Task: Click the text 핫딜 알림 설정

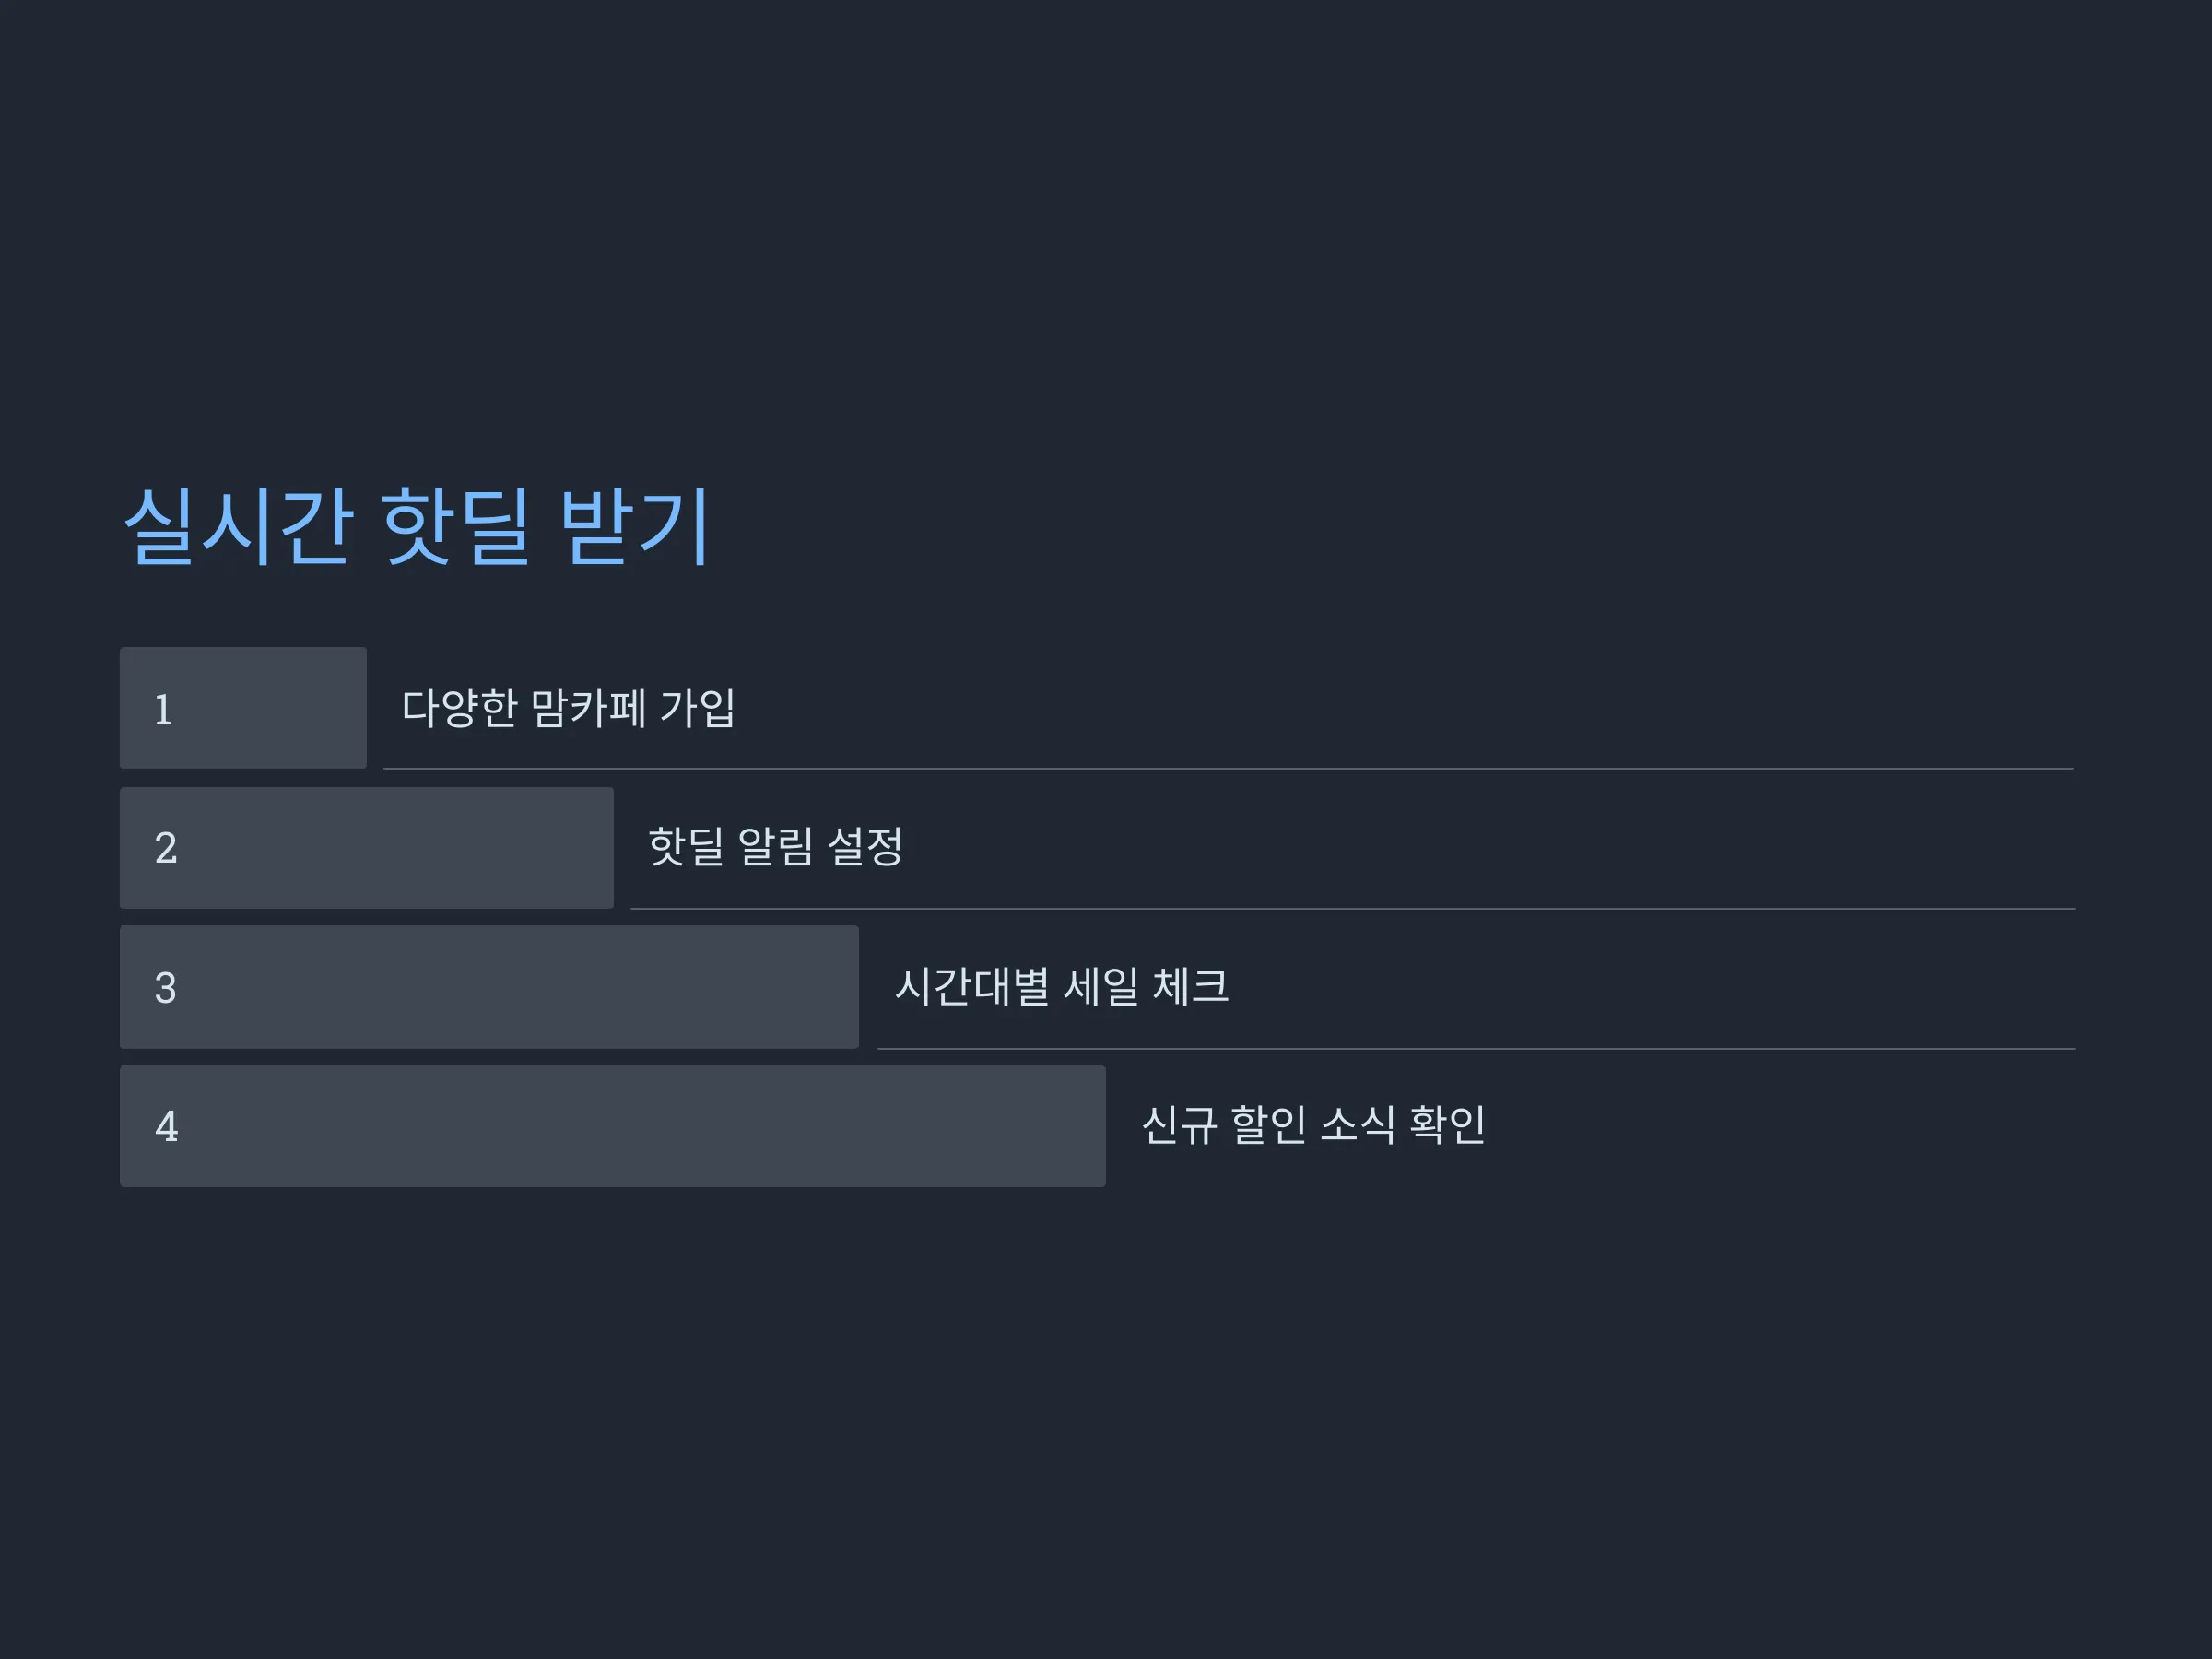Action: (775, 847)
